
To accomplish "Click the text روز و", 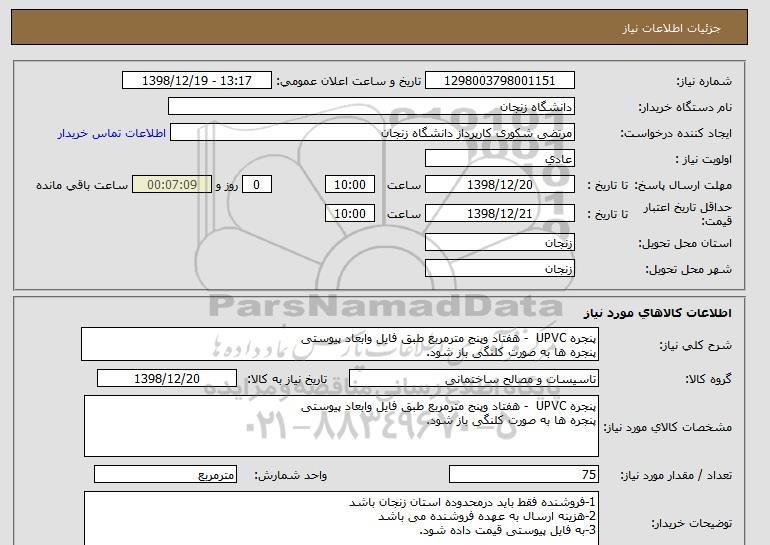I will pos(226,185).
